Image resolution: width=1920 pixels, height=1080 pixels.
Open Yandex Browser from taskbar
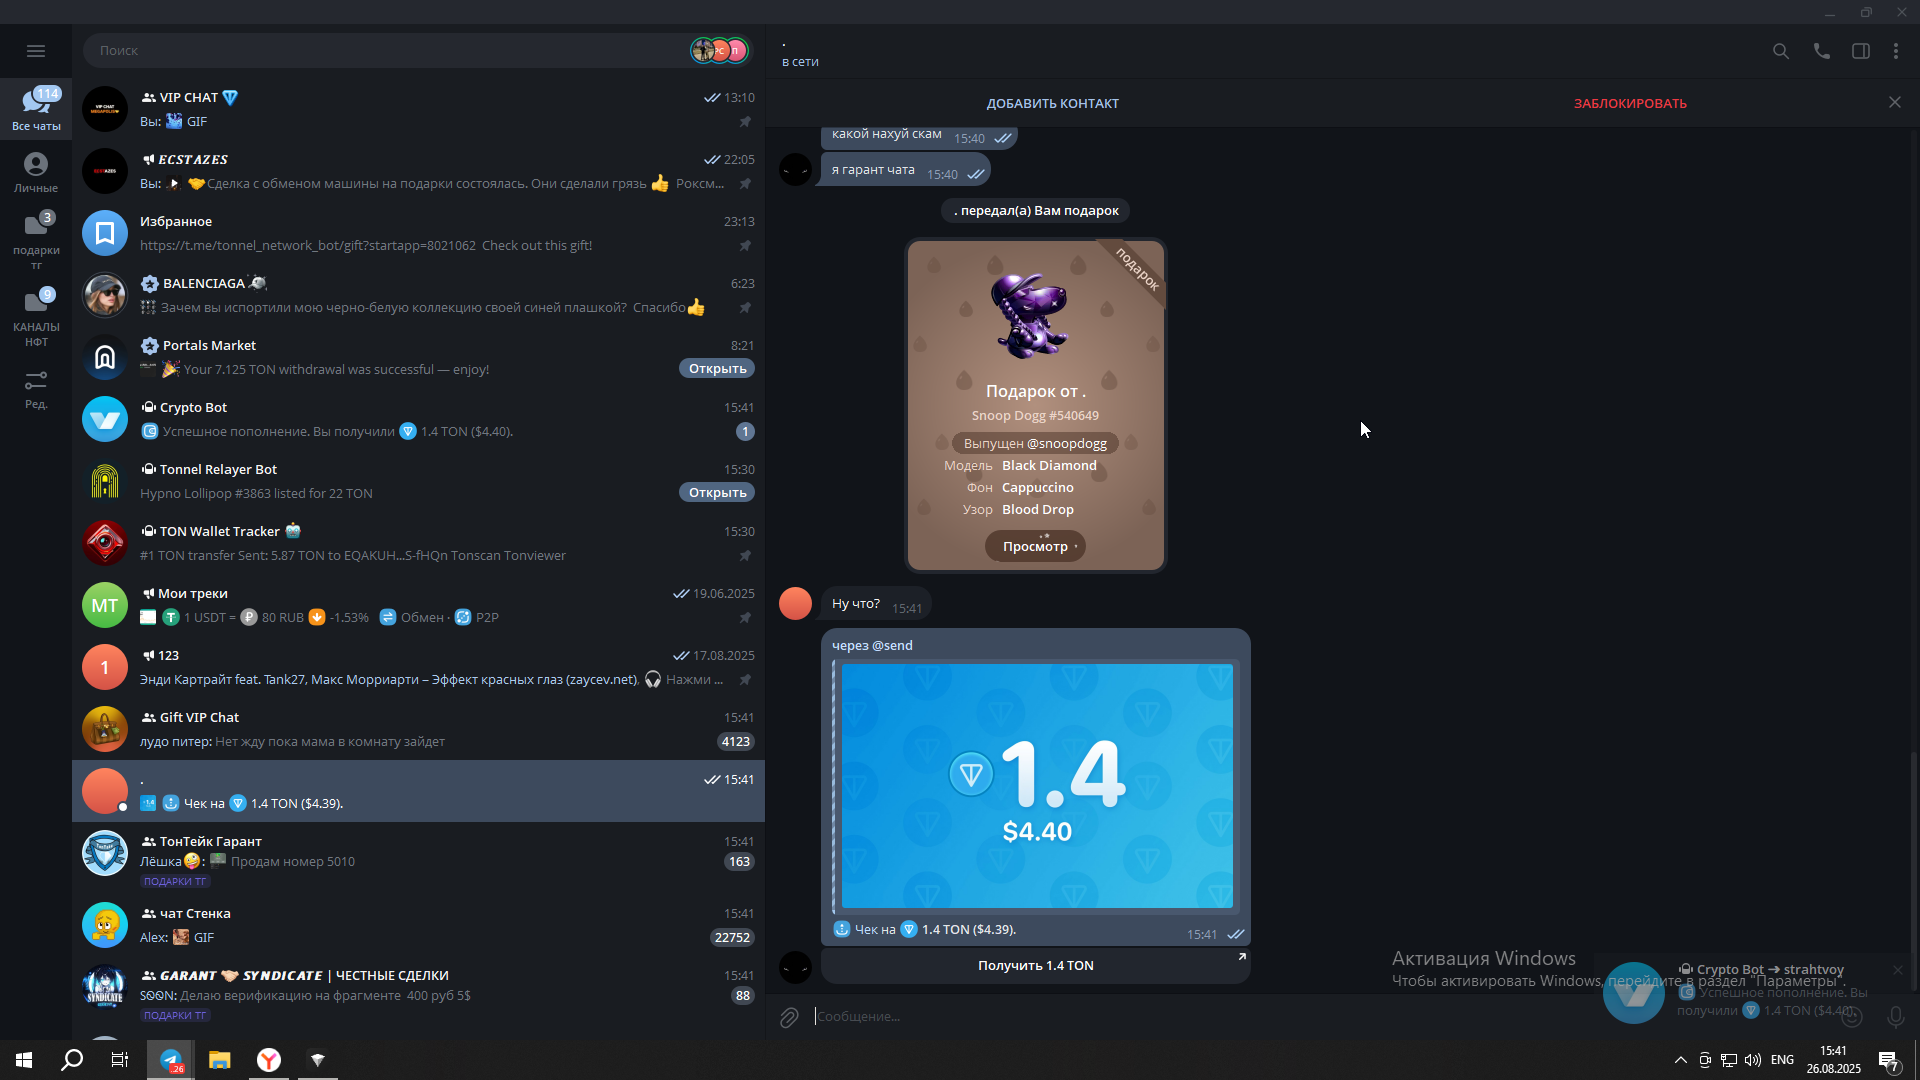click(x=269, y=1060)
